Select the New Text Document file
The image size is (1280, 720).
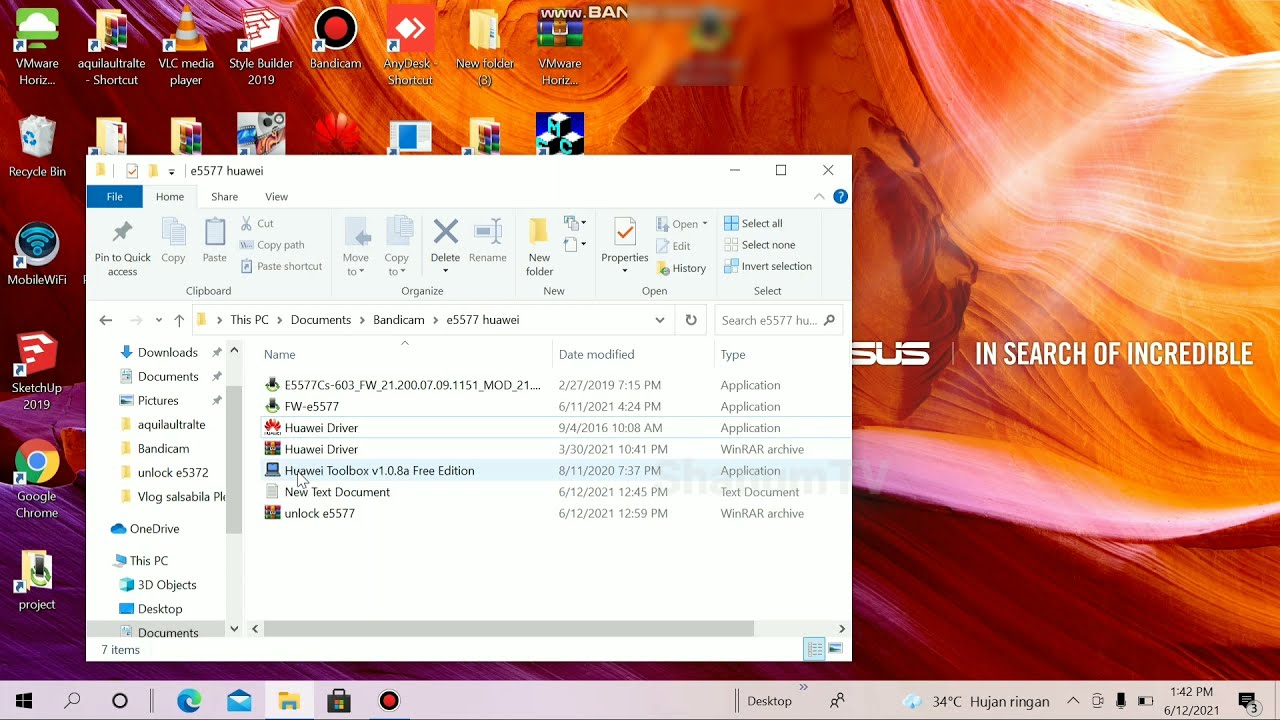337,492
